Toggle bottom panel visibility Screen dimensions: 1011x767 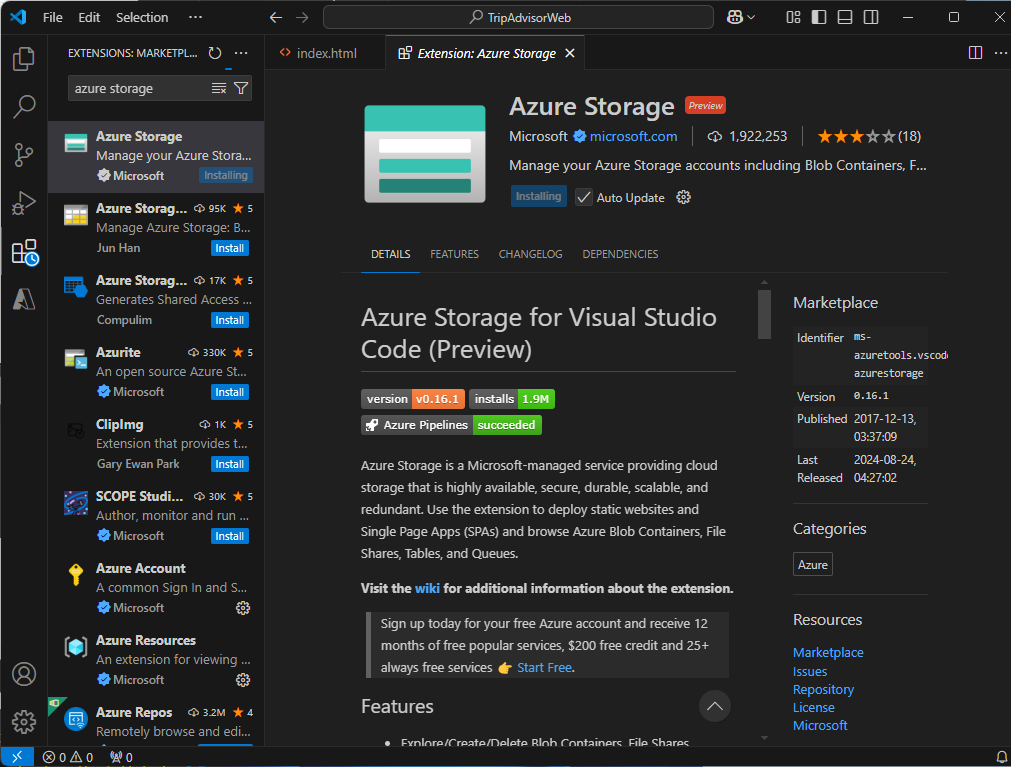(845, 17)
